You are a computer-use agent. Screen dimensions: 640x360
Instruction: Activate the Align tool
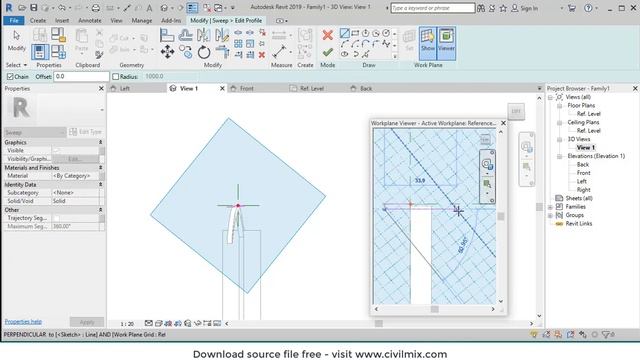tap(167, 35)
